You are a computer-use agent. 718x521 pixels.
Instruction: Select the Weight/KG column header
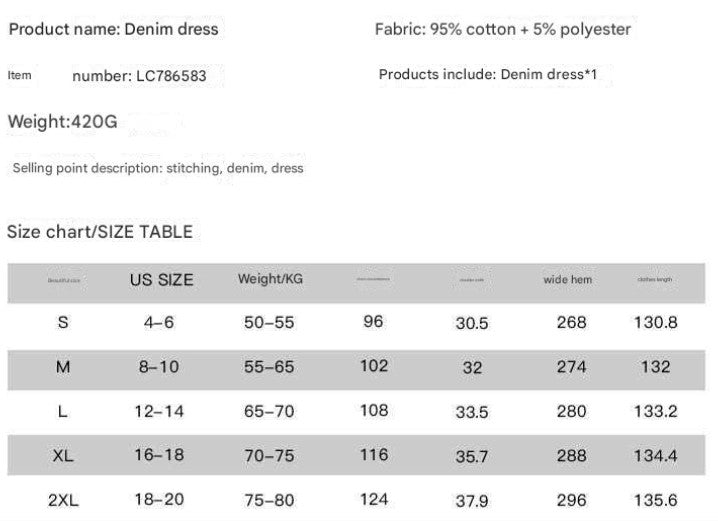coord(270,278)
